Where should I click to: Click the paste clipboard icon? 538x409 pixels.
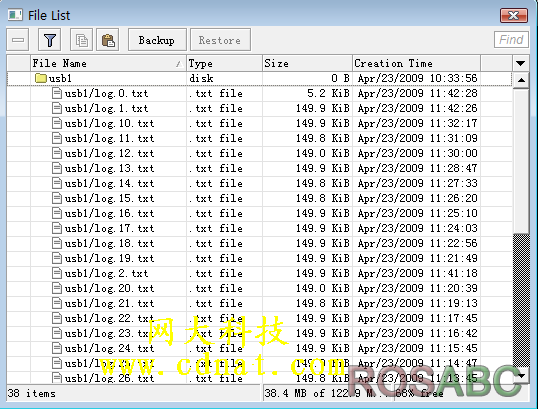coord(108,40)
